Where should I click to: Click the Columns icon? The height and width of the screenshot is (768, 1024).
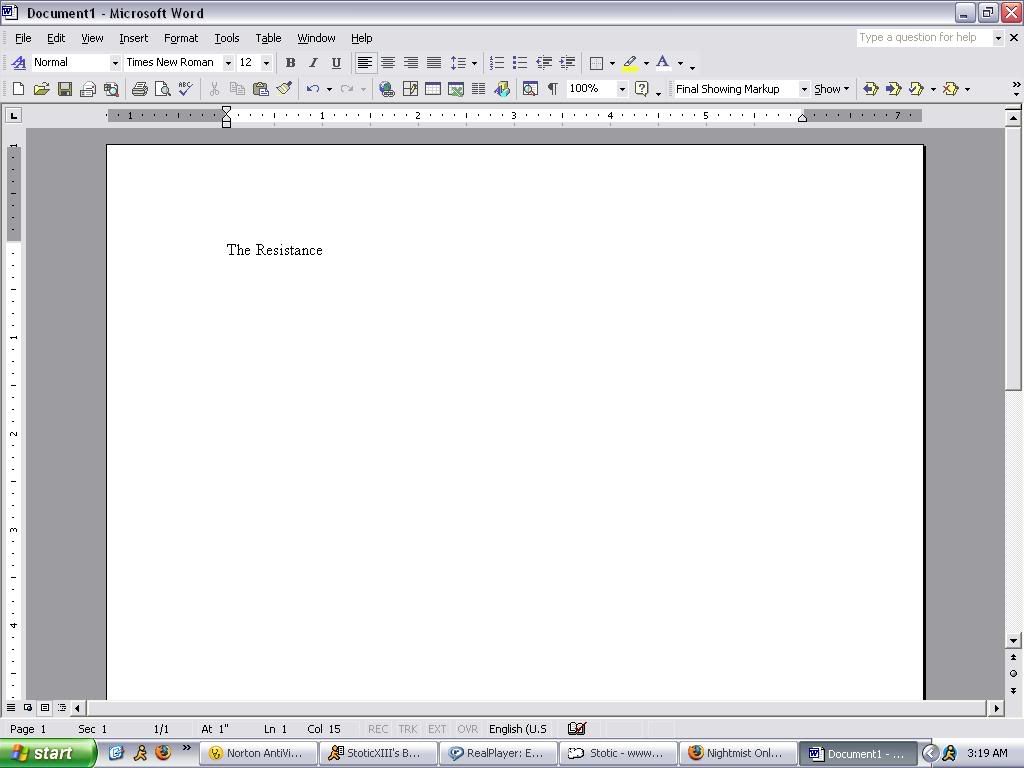(x=479, y=89)
